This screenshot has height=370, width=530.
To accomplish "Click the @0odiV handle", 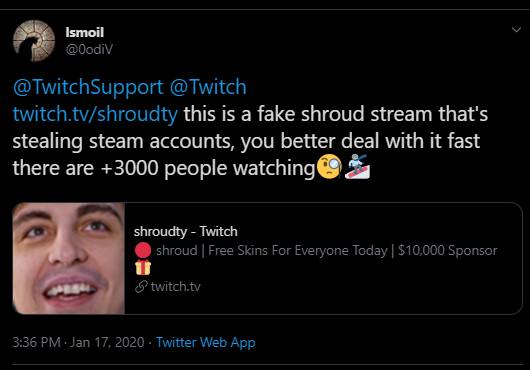I will [89, 49].
